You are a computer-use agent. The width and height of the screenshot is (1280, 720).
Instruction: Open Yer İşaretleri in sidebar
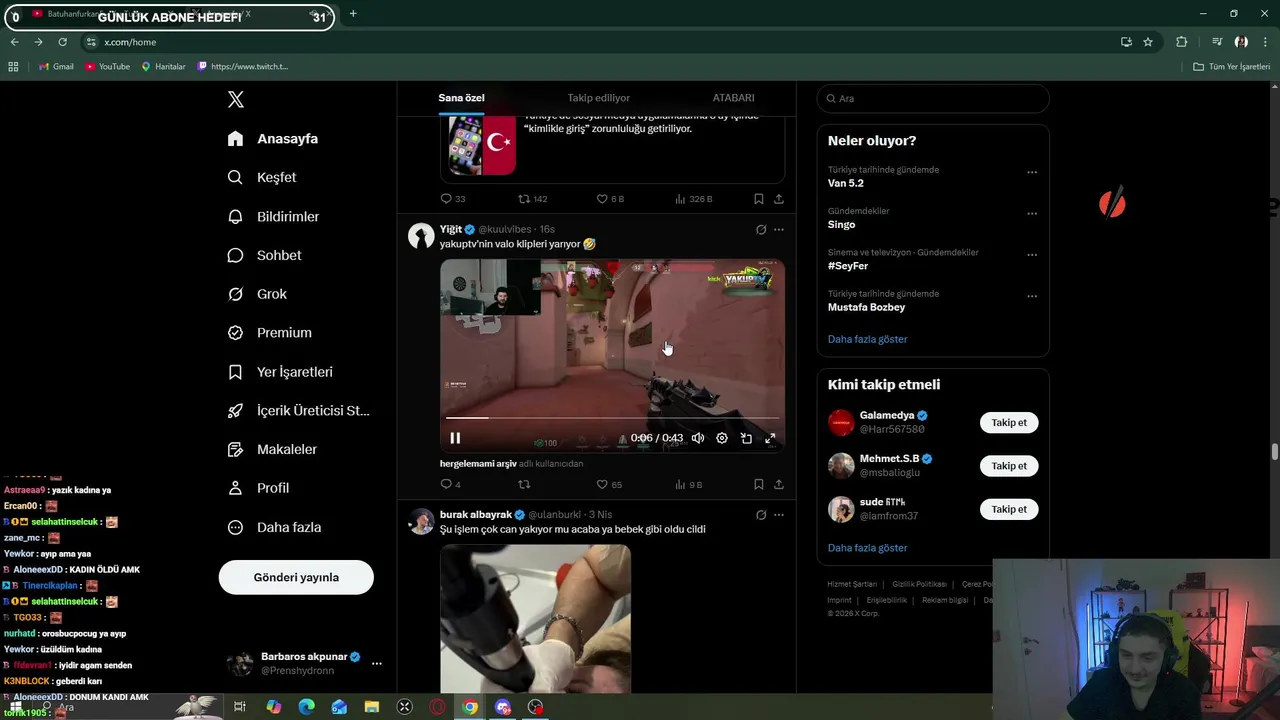tap(280, 372)
